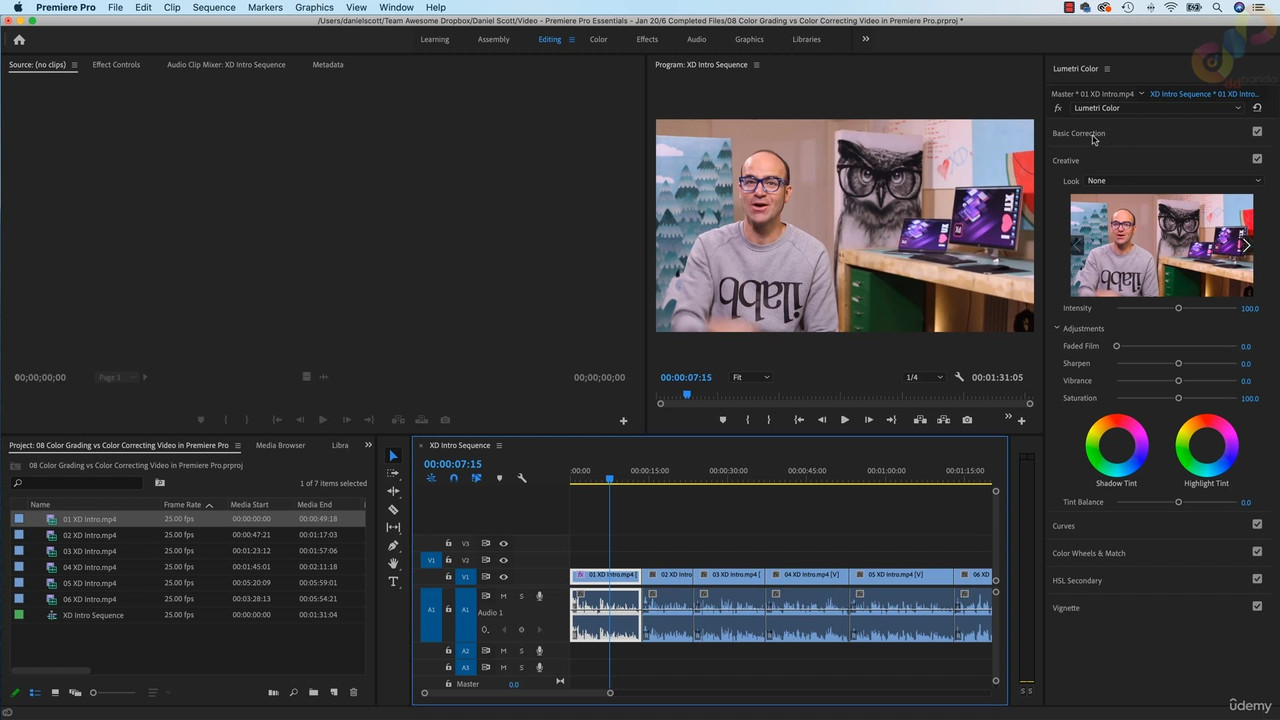Image resolution: width=1280 pixels, height=720 pixels.
Task: Toggle Color Wheels & Match checkbox
Action: [x=1257, y=551]
